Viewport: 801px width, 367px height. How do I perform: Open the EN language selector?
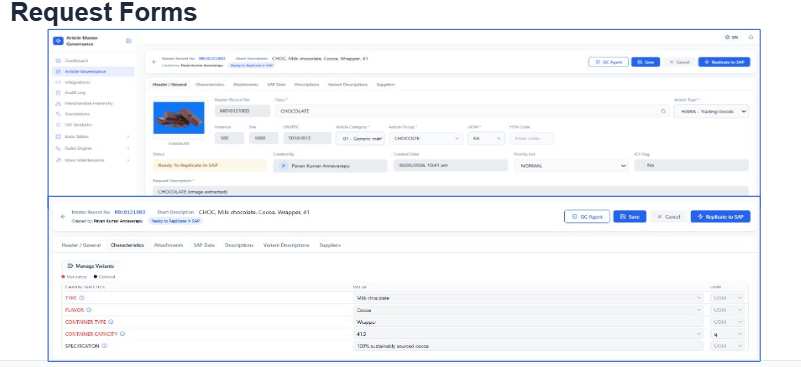coord(732,37)
